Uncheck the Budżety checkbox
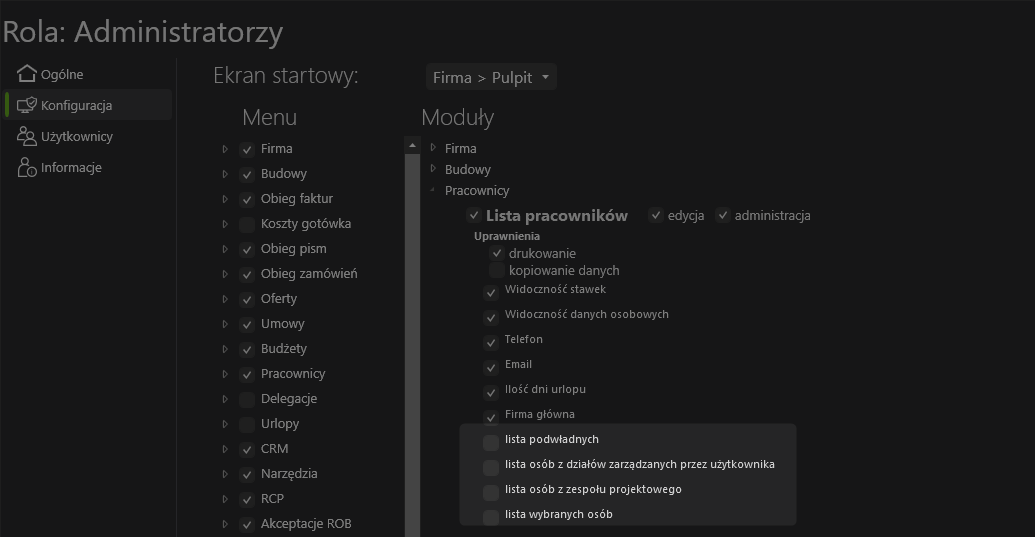This screenshot has height=537, width=1035. click(247, 350)
